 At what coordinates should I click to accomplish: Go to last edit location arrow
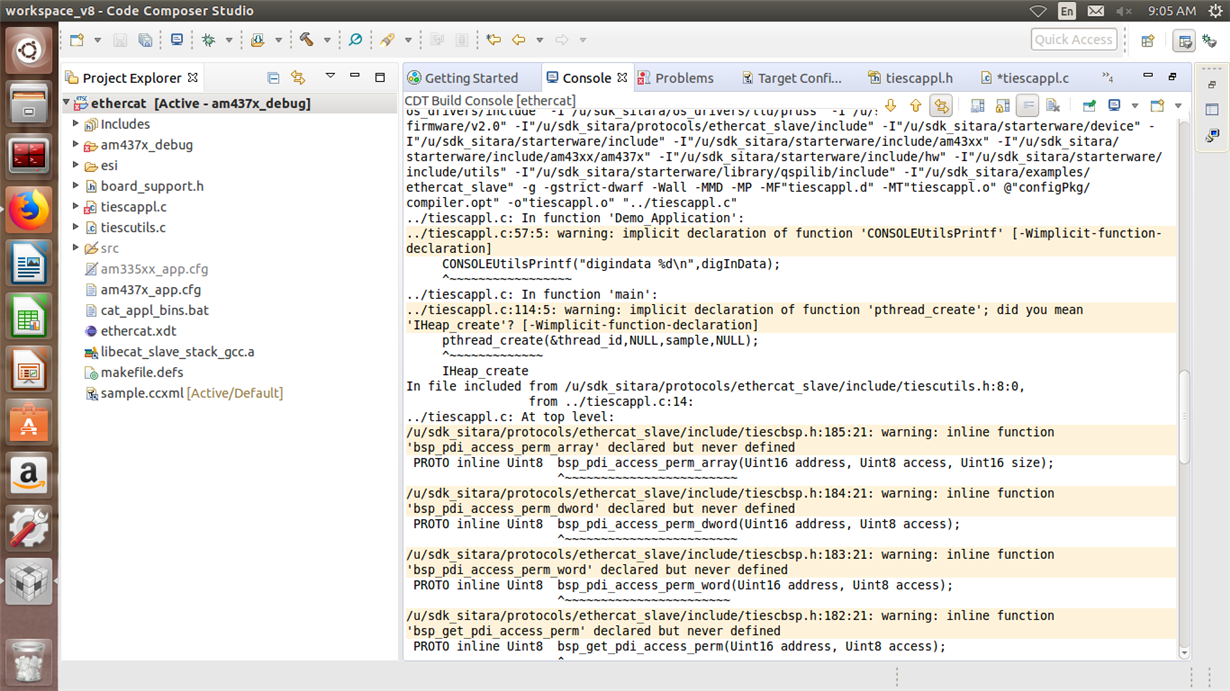493,40
